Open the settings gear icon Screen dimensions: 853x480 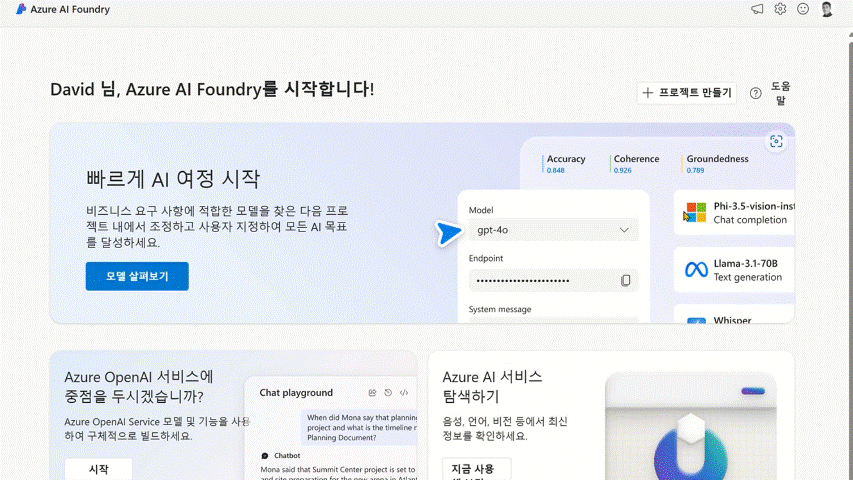[780, 9]
